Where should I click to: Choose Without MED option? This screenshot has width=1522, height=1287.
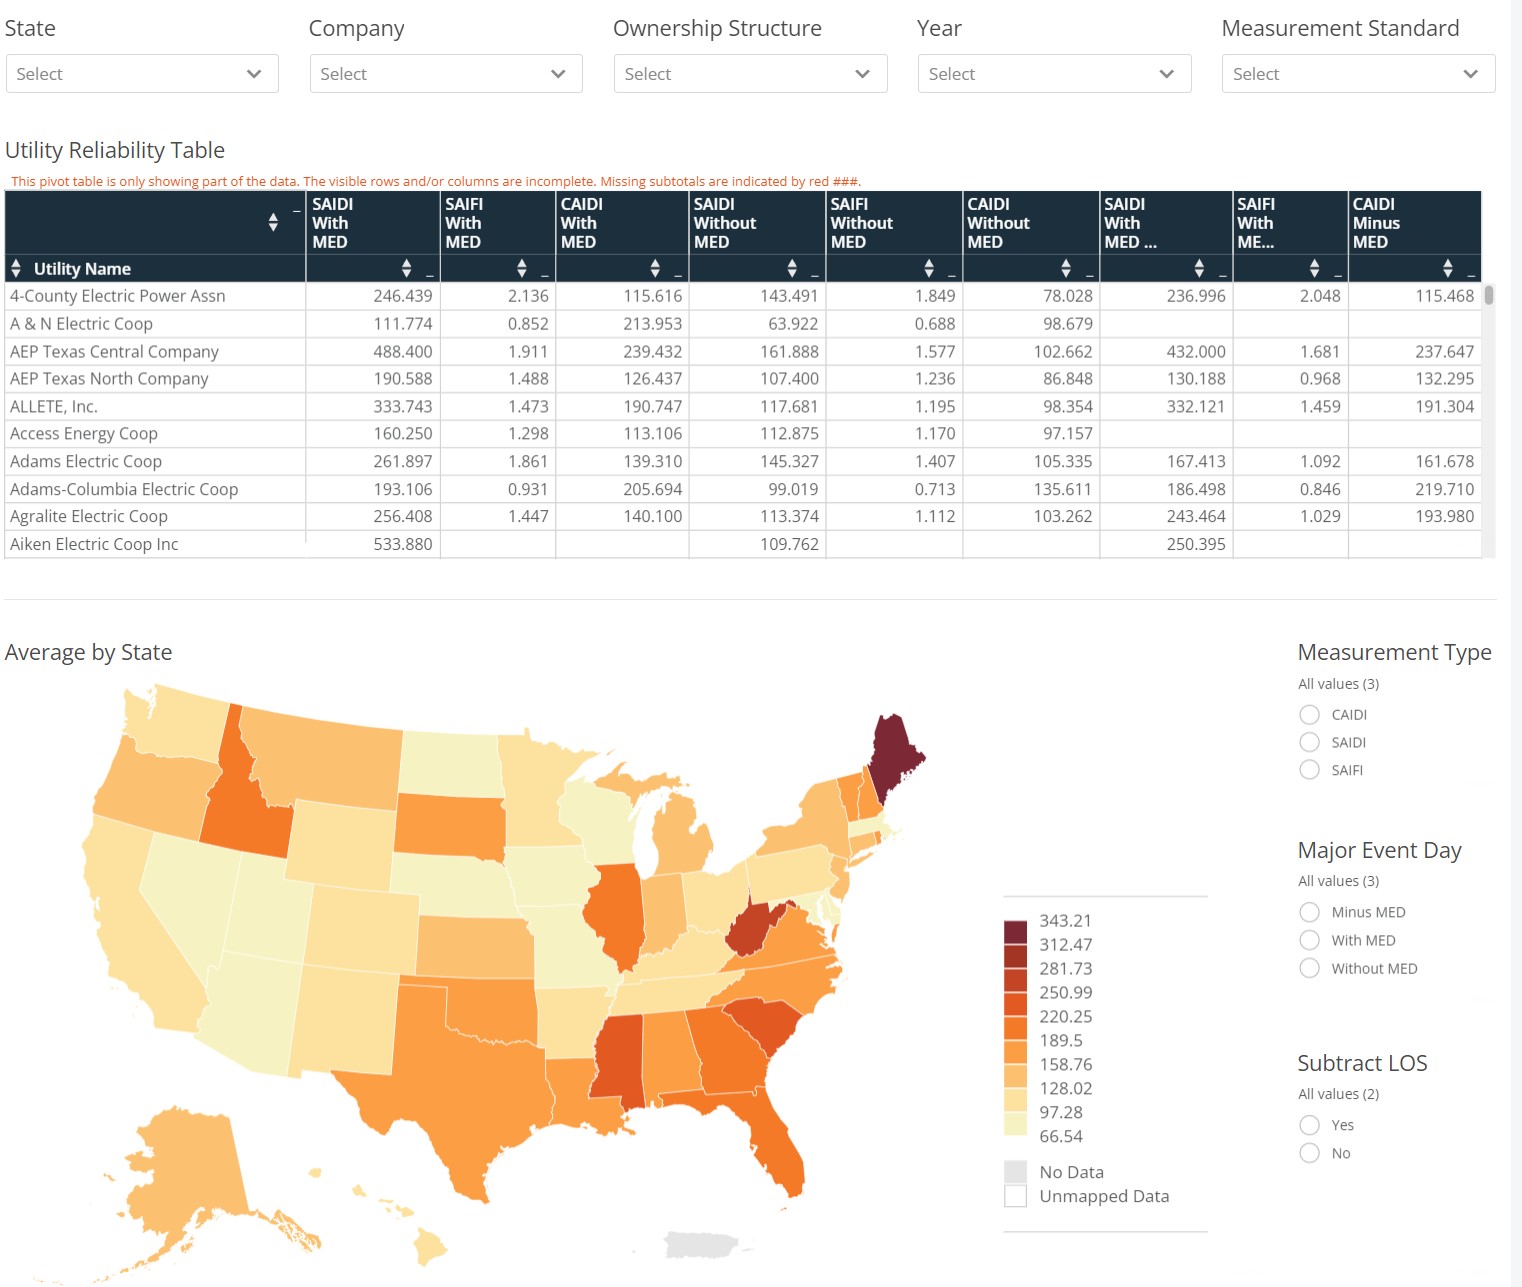coord(1309,968)
